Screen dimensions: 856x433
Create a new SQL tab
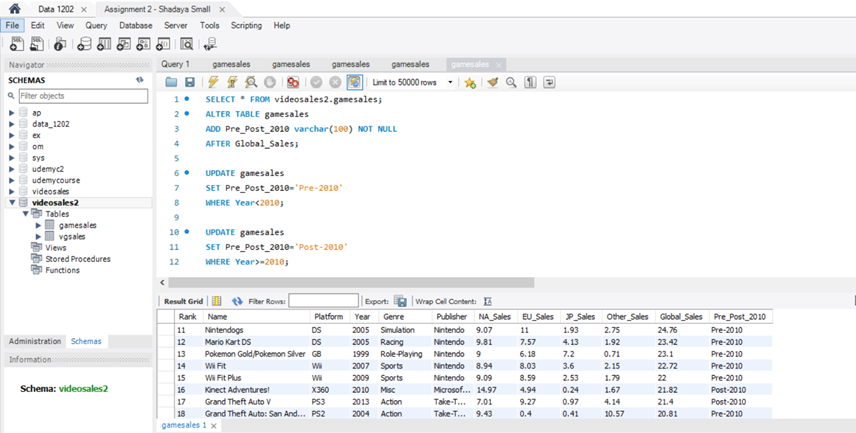coord(17,44)
